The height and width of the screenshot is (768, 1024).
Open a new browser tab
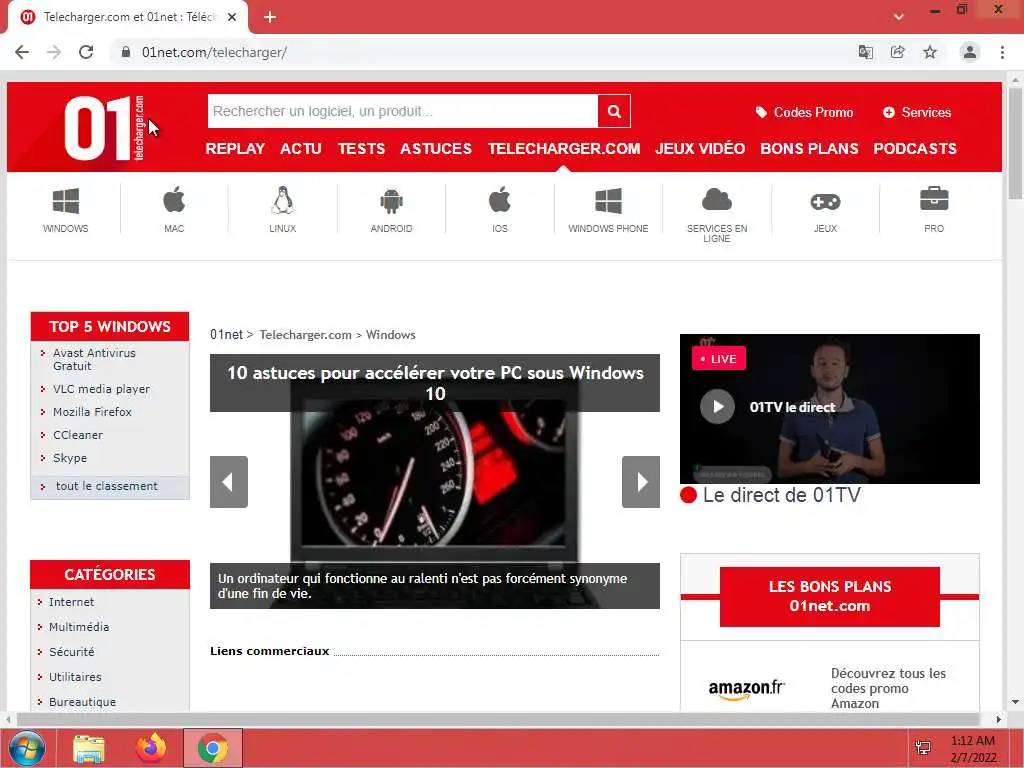pyautogui.click(x=270, y=18)
